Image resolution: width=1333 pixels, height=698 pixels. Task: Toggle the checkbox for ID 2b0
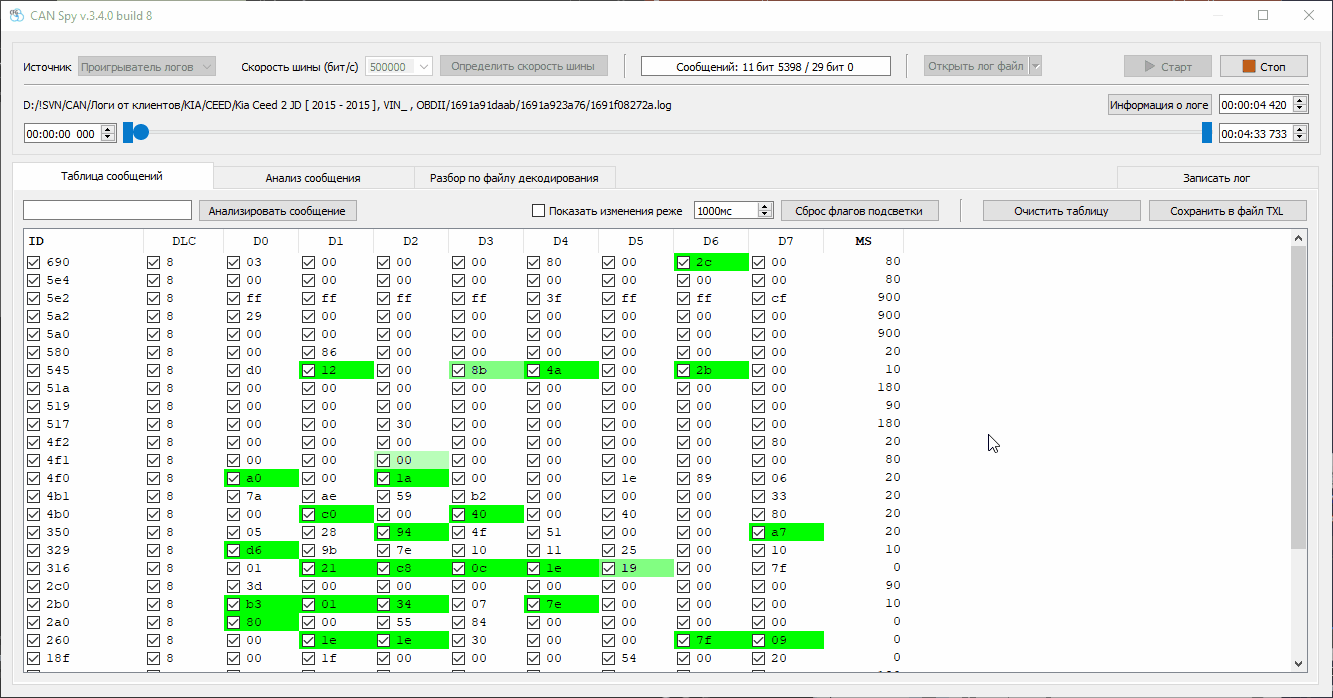(x=35, y=604)
